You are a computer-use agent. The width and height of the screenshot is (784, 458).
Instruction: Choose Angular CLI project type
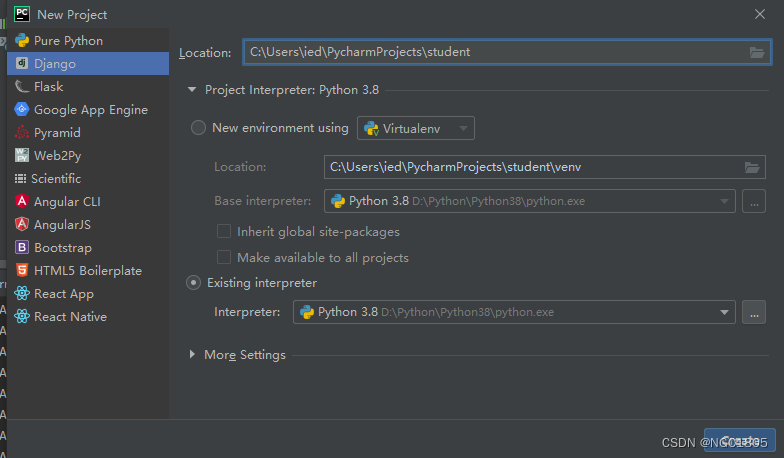[88, 202]
